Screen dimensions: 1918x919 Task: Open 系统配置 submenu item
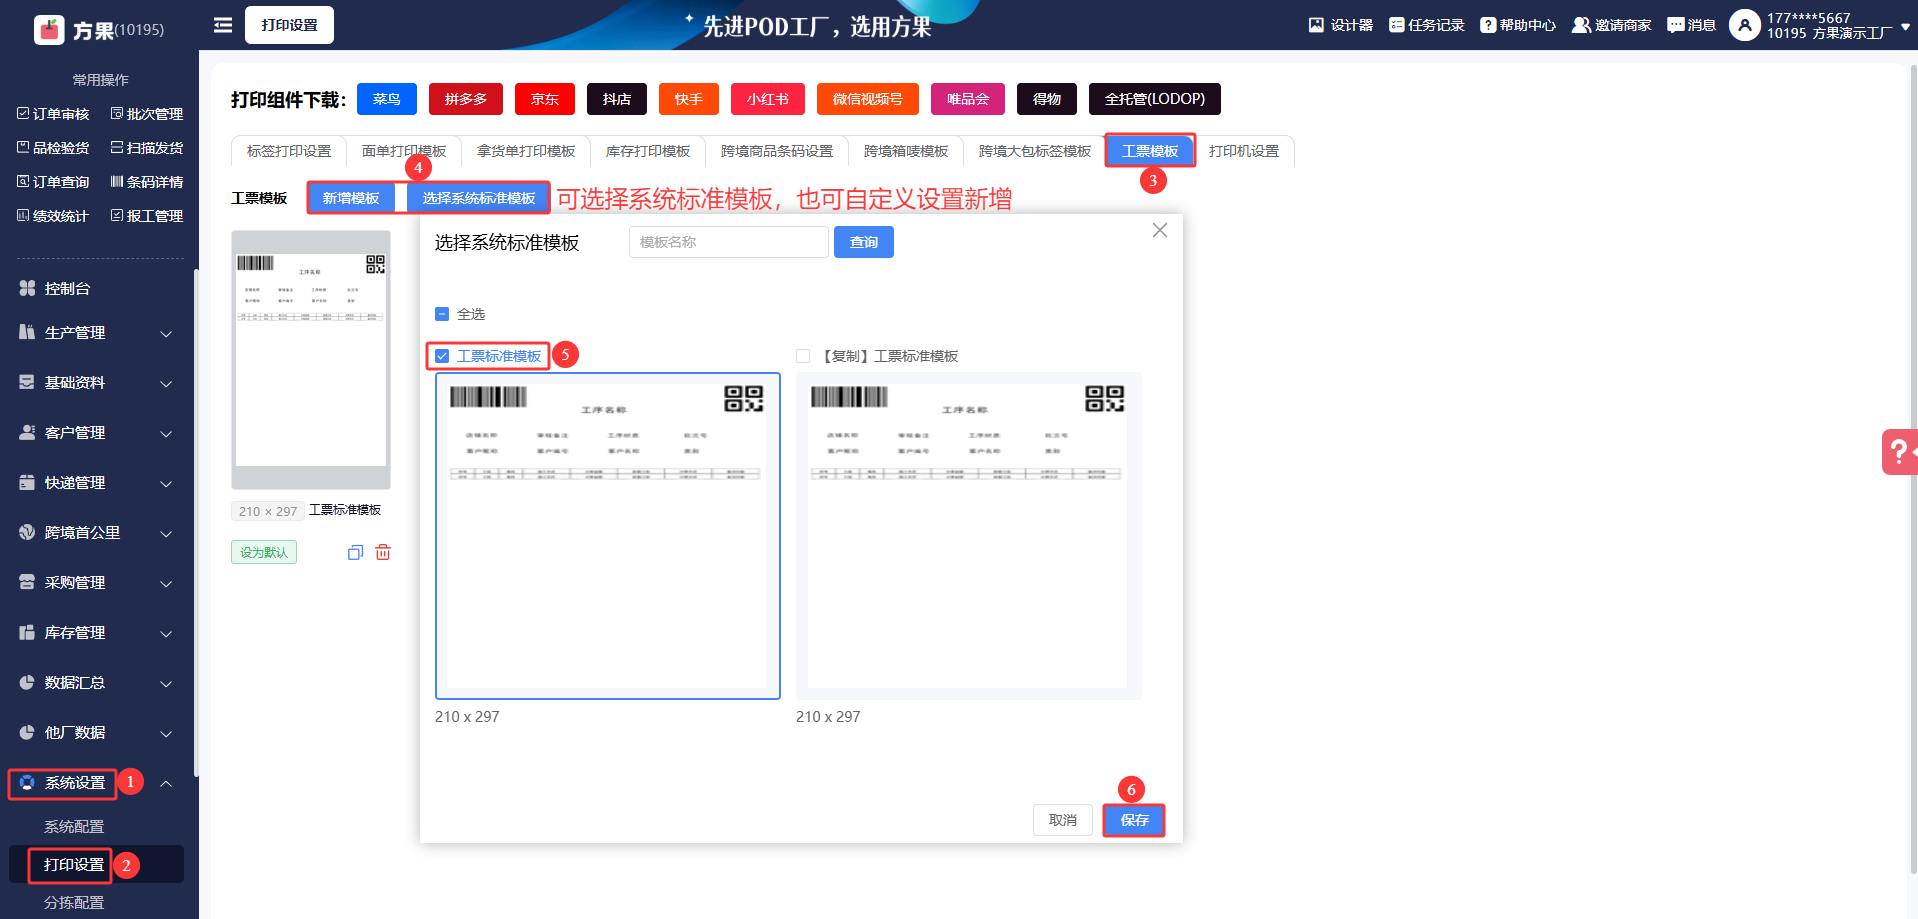pos(74,827)
